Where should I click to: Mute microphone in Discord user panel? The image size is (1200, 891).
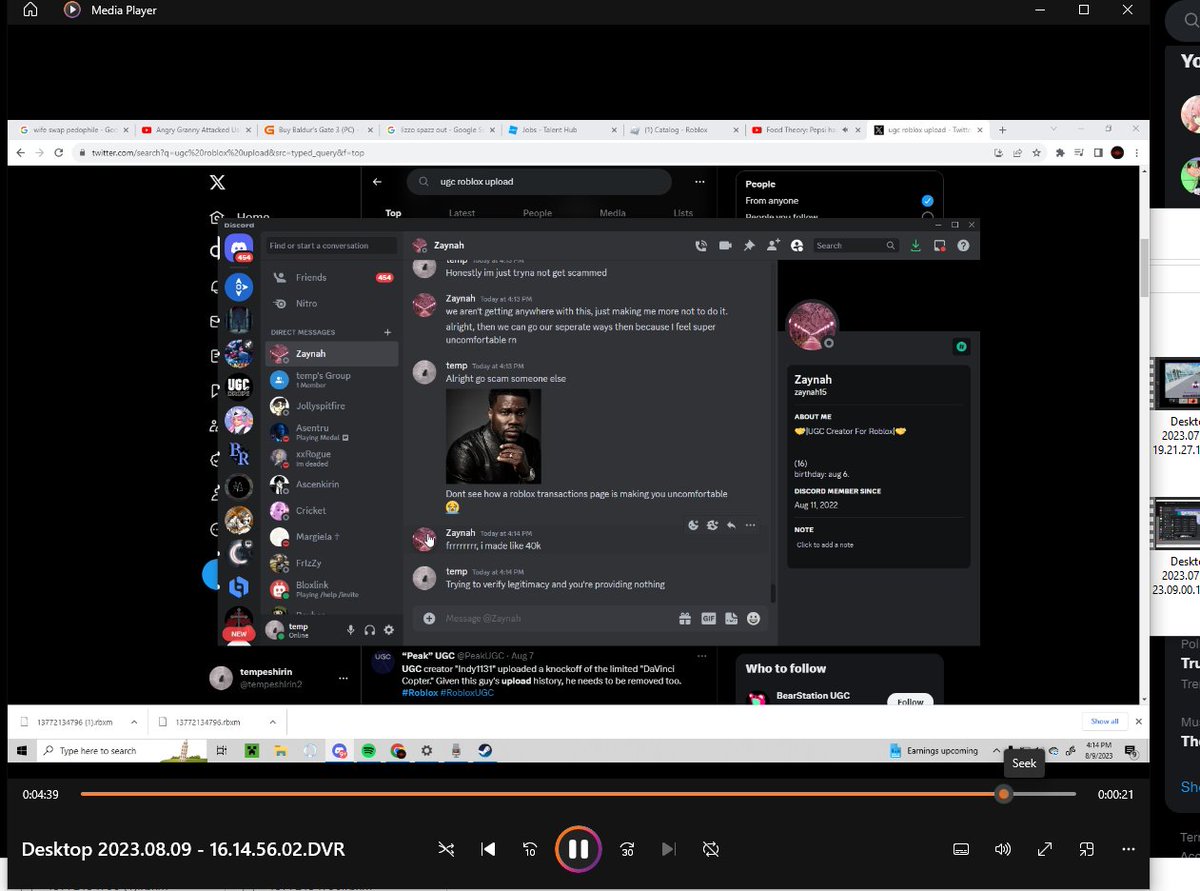(350, 630)
